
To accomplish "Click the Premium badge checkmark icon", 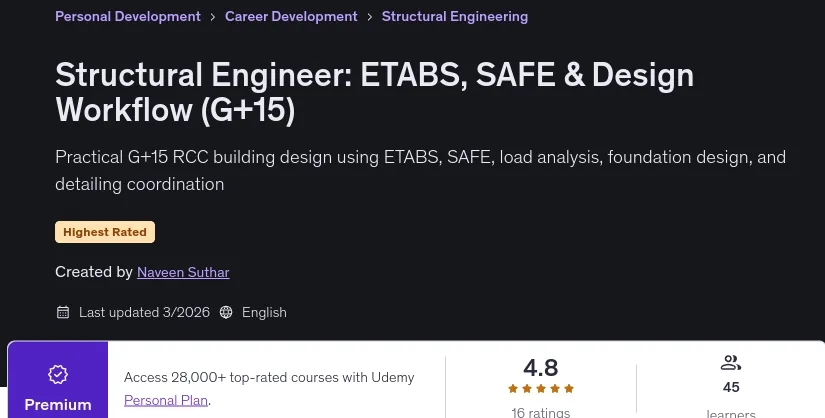I will (58, 374).
